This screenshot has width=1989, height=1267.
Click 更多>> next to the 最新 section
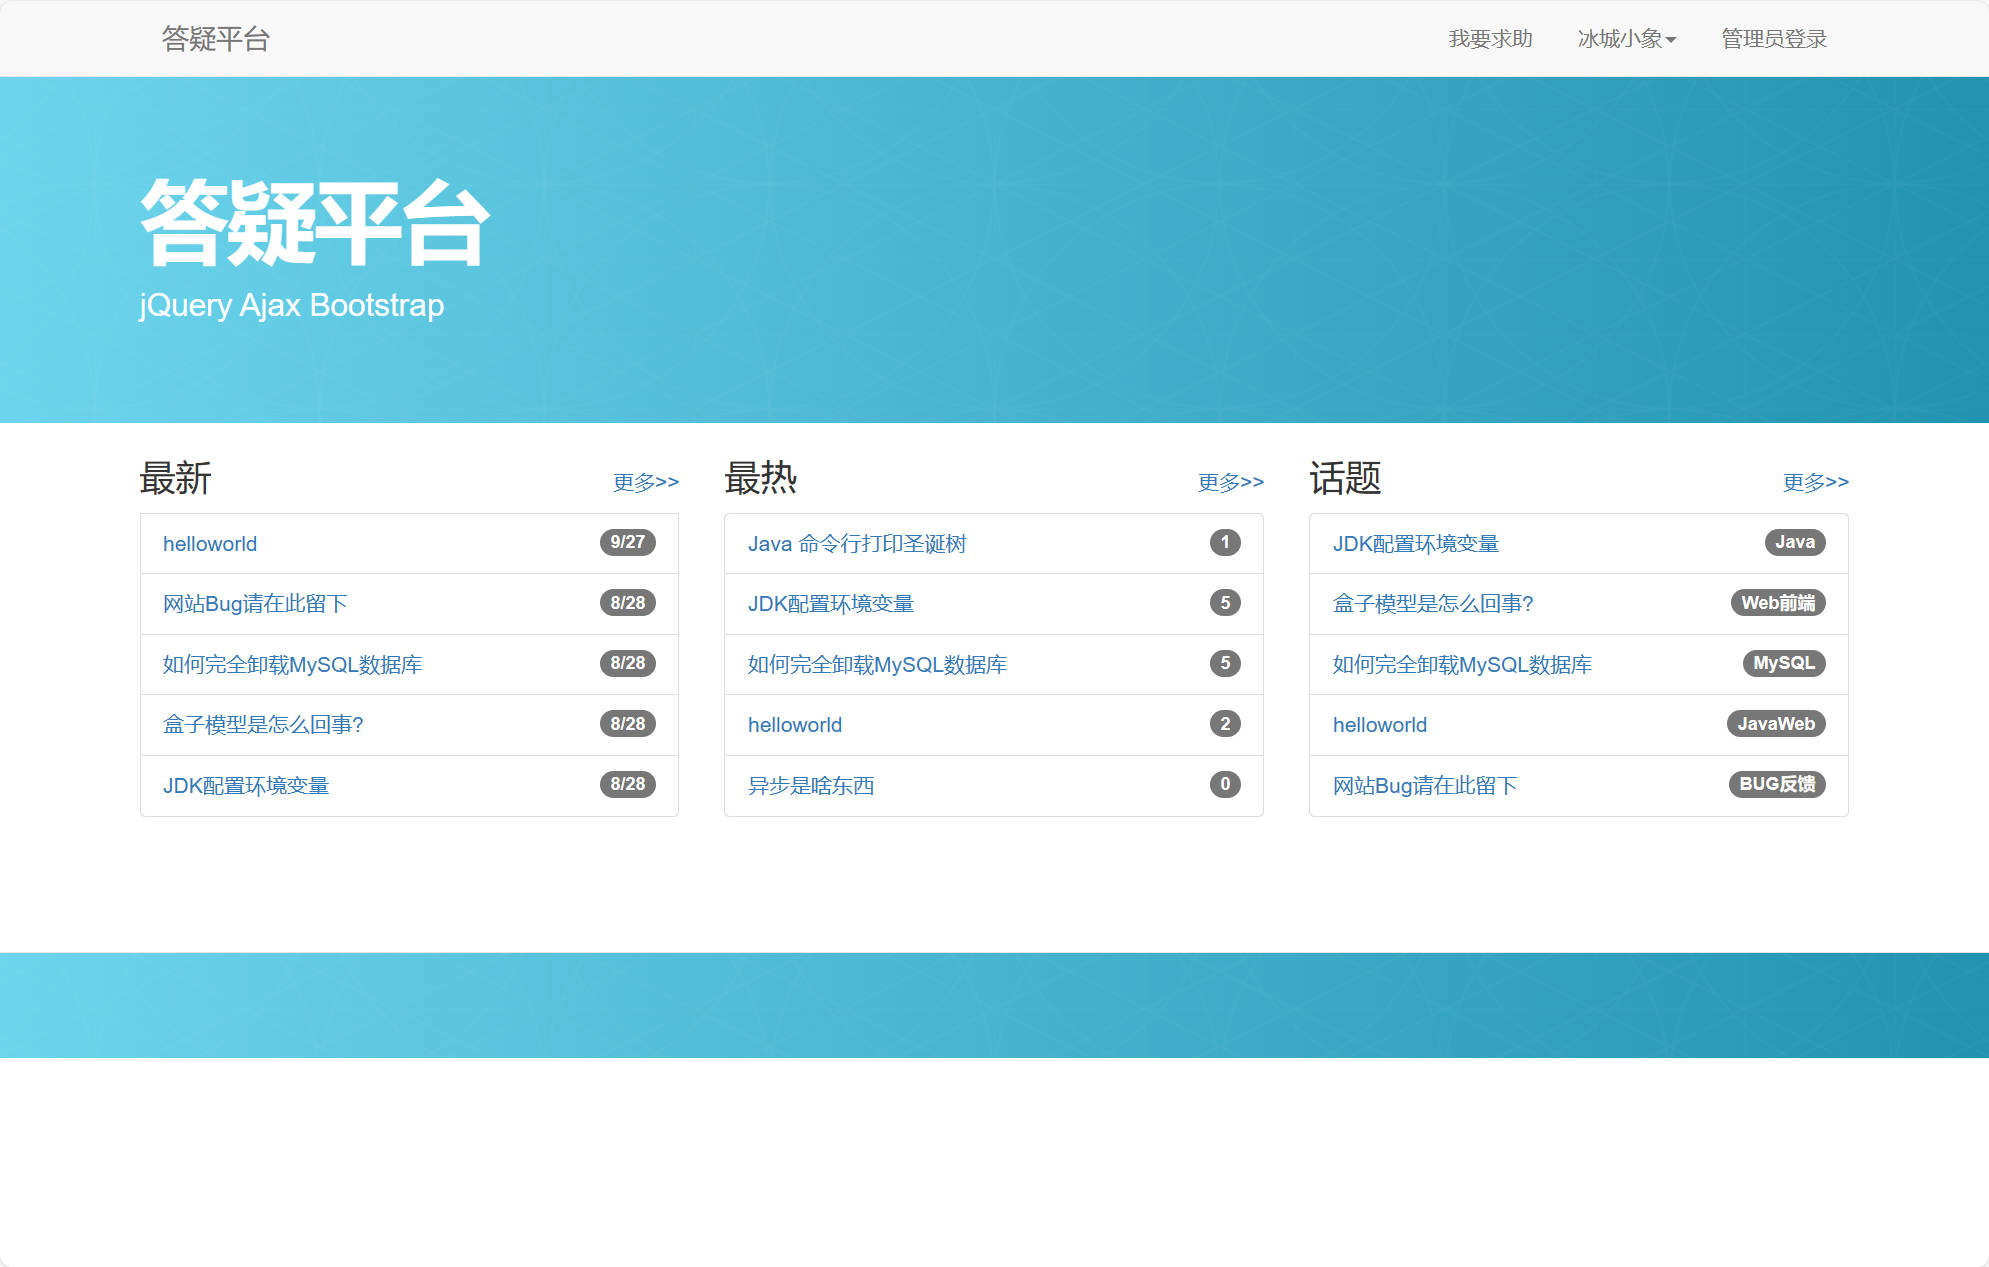[644, 482]
